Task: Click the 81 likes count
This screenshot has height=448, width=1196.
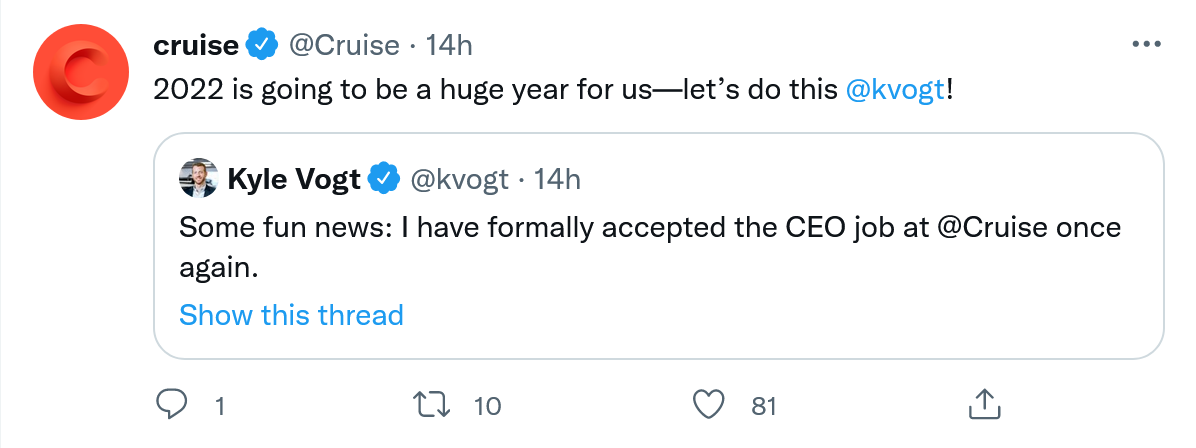Action: (x=764, y=406)
